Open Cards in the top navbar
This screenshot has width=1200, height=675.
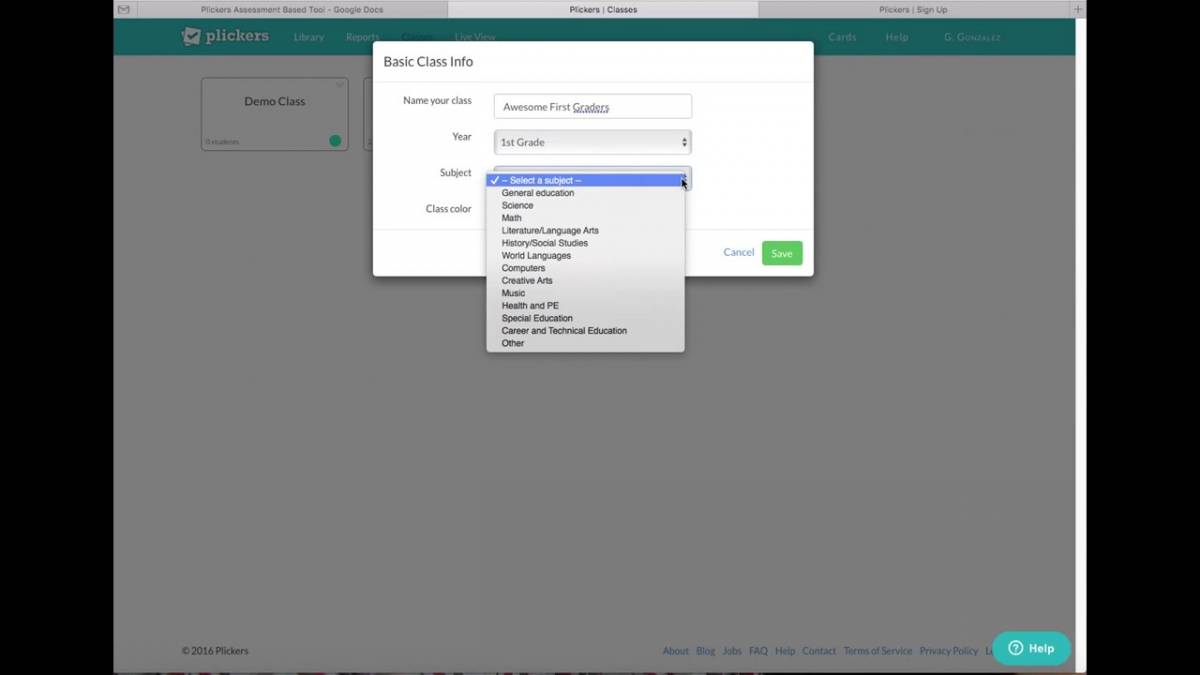tap(842, 37)
